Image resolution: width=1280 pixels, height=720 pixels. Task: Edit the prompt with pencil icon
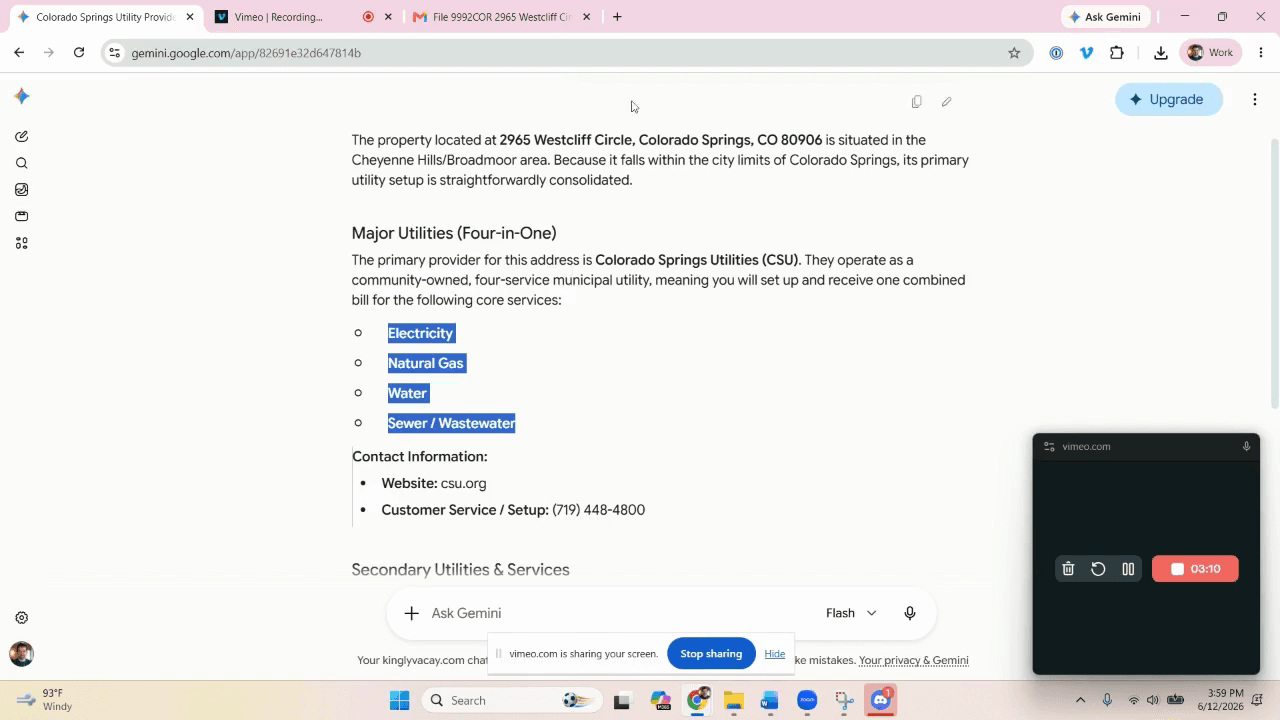tap(947, 101)
